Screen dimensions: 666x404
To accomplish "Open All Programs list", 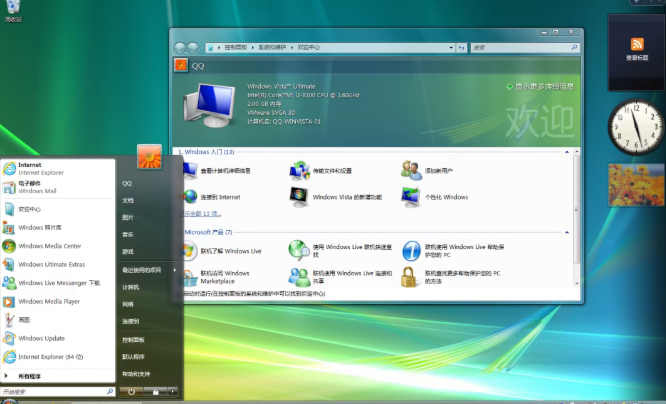I will pos(58,376).
